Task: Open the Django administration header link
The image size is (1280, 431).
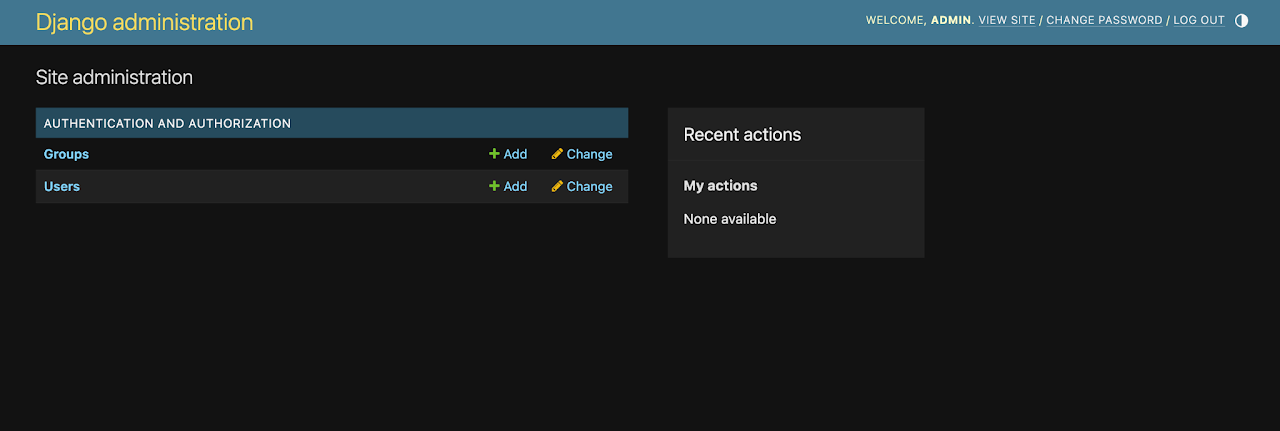Action: pos(145,22)
